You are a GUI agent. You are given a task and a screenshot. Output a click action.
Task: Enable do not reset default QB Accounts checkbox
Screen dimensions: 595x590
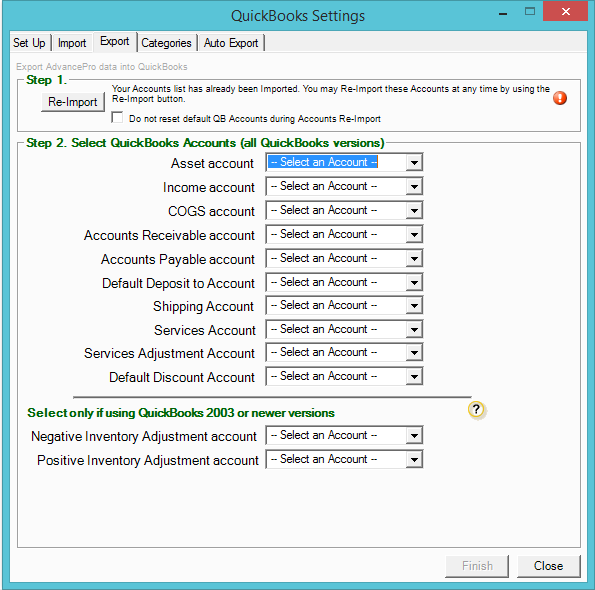[118, 118]
